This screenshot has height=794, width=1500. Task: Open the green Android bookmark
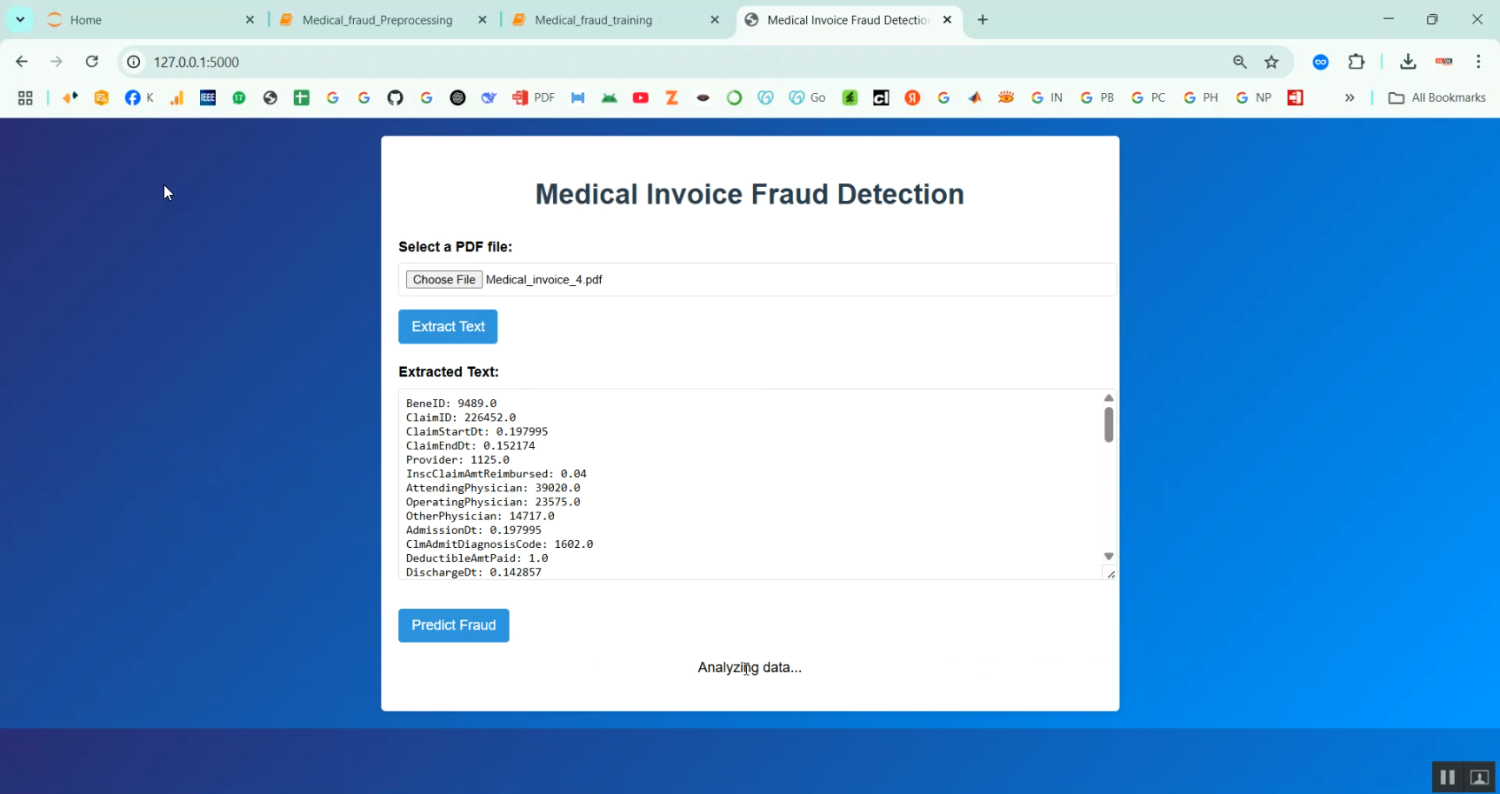pyautogui.click(x=609, y=98)
